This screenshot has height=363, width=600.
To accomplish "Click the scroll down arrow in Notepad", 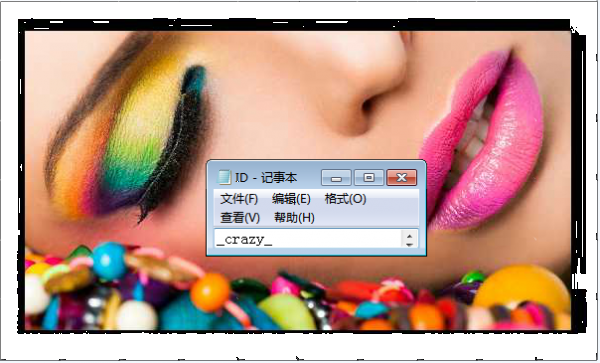I will pos(410,244).
